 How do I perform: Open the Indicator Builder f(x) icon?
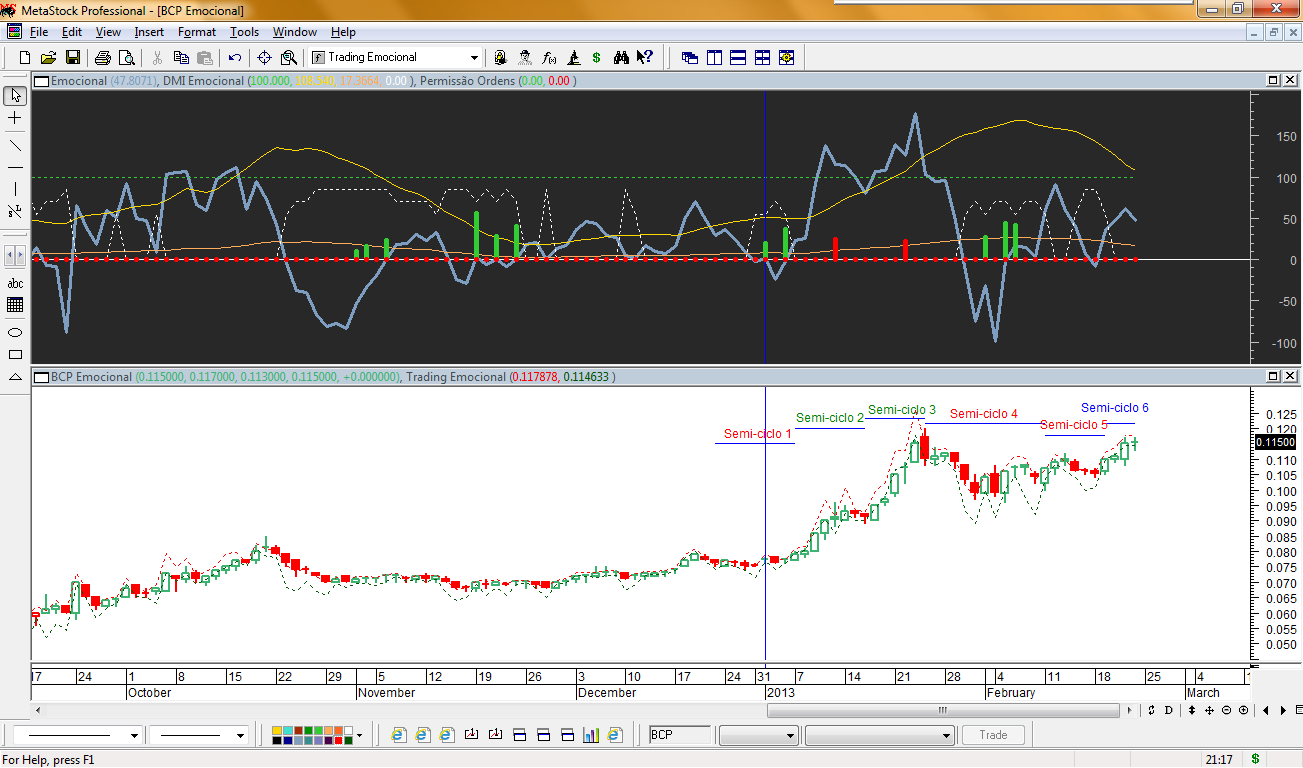coord(549,57)
